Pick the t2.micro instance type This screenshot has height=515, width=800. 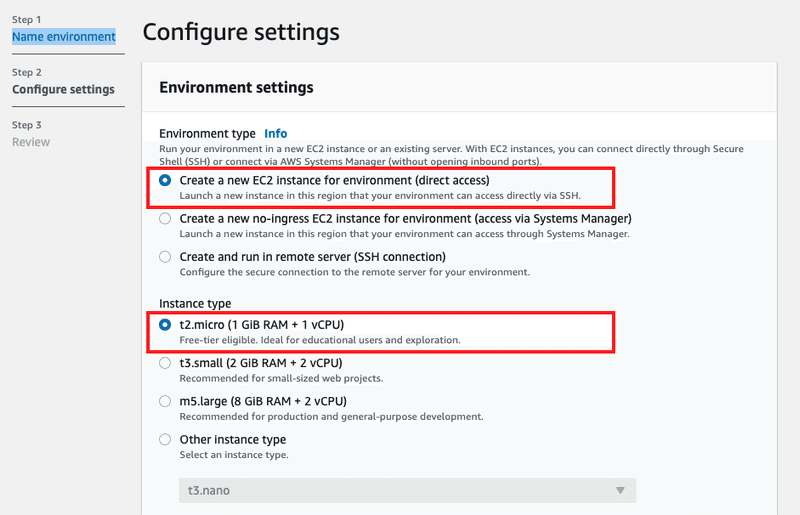point(166,325)
